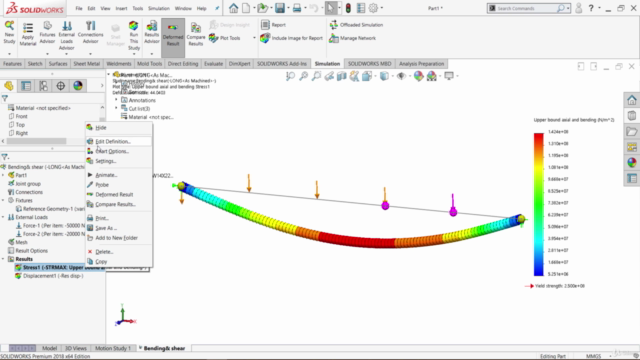Select Displacement1 result plot

(53, 276)
